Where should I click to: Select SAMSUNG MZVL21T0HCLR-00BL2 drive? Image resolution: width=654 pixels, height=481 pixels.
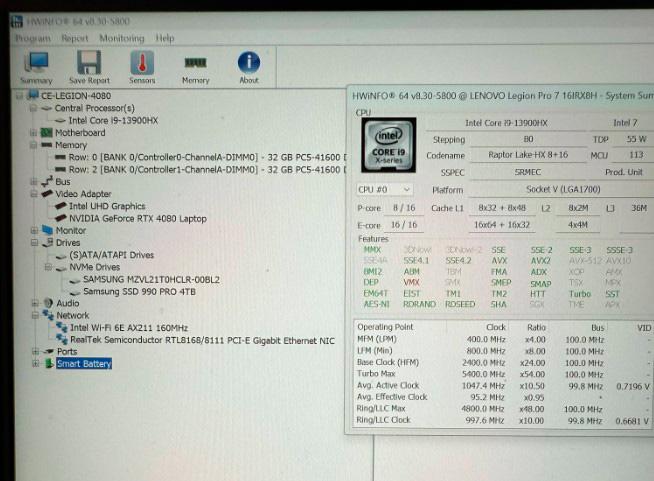151,280
